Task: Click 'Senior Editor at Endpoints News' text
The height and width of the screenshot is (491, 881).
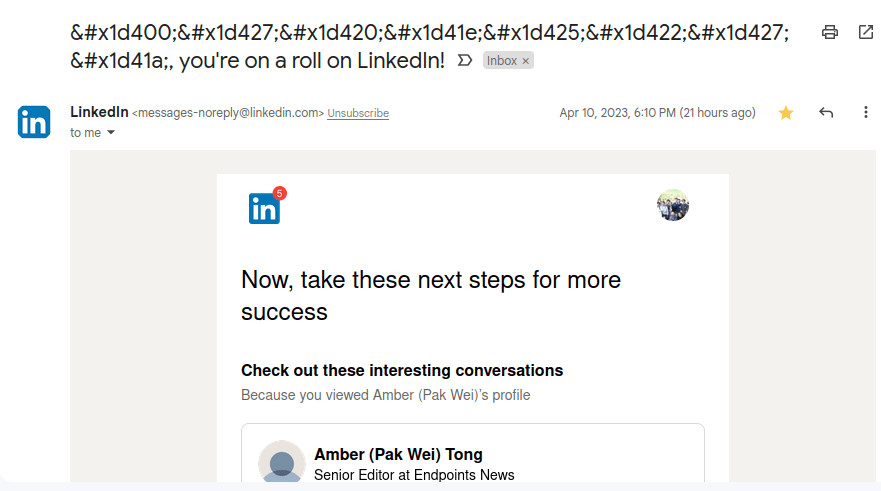Action: point(414,475)
